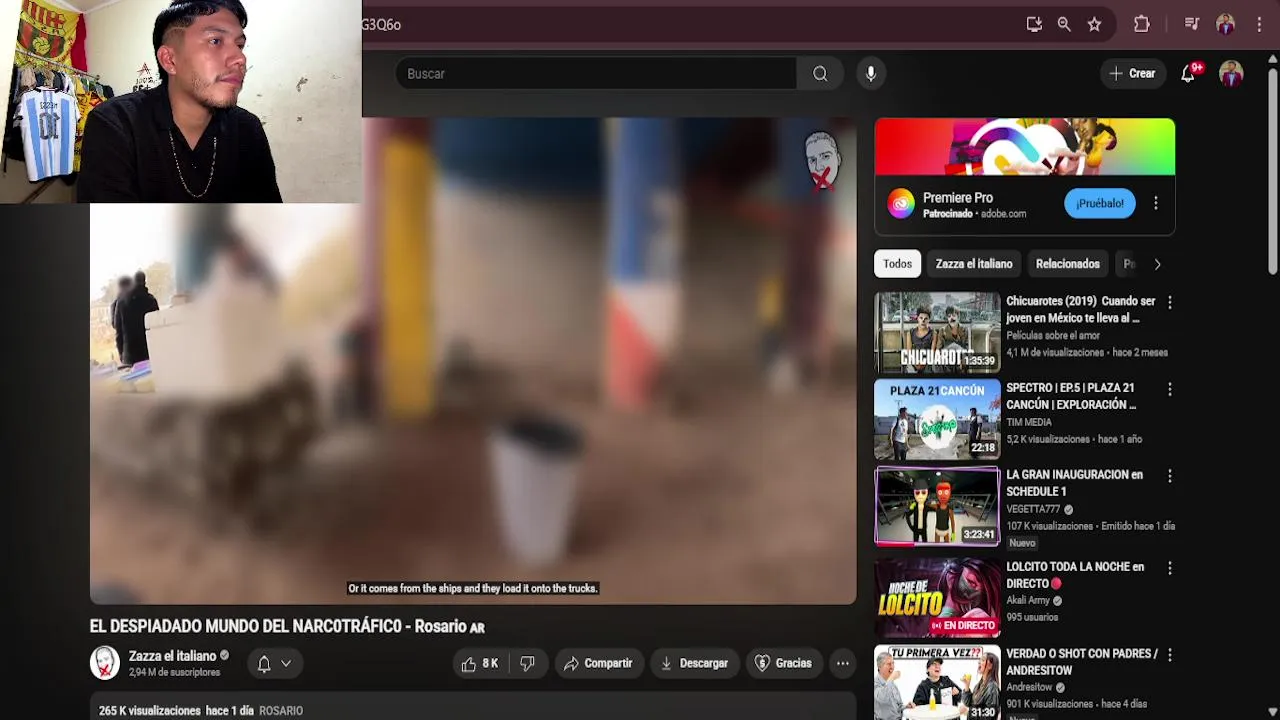Open the browser extensions puzzle icon
Image resolution: width=1280 pixels, height=720 pixels.
tap(1141, 24)
